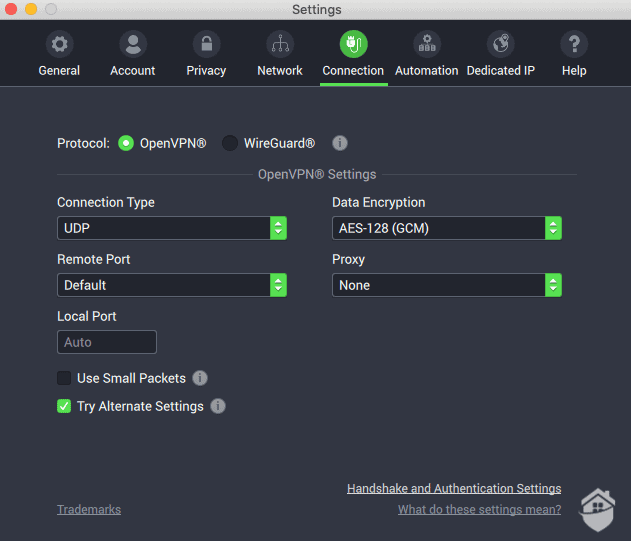Open the Account person icon
This screenshot has height=541, width=631.
(x=133, y=44)
